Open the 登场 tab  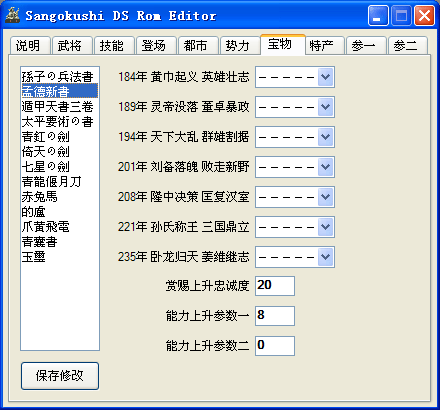pos(156,45)
